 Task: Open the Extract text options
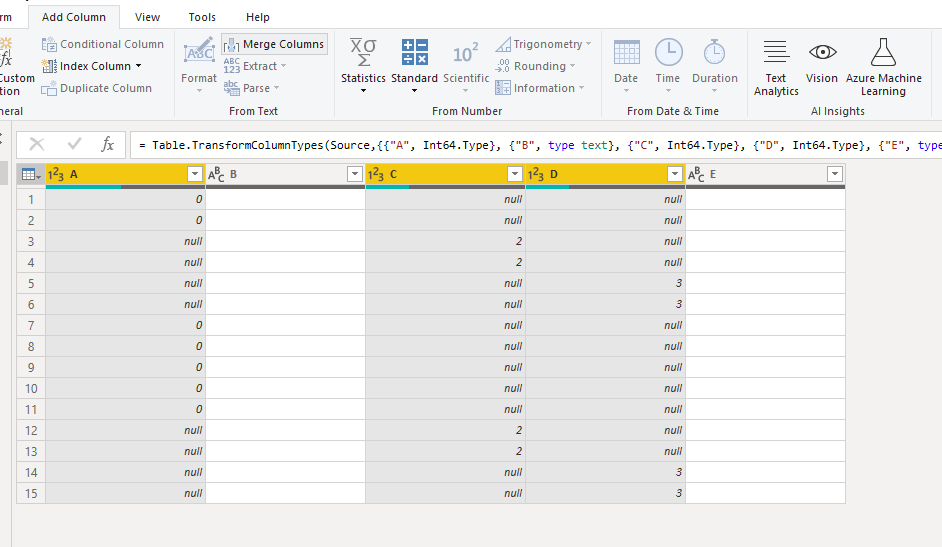point(255,66)
